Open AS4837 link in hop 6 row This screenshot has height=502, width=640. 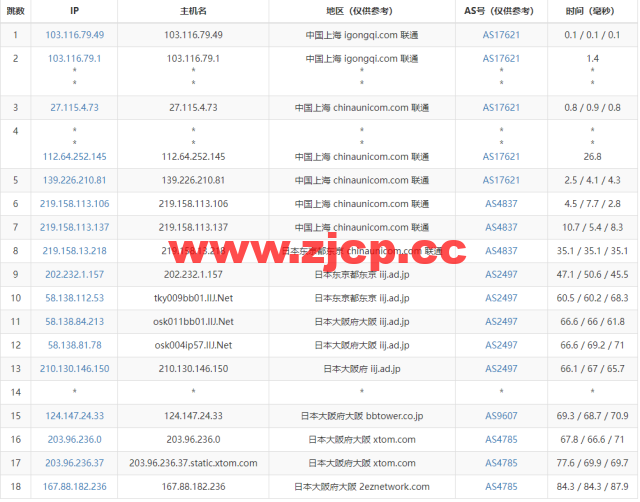coord(501,204)
